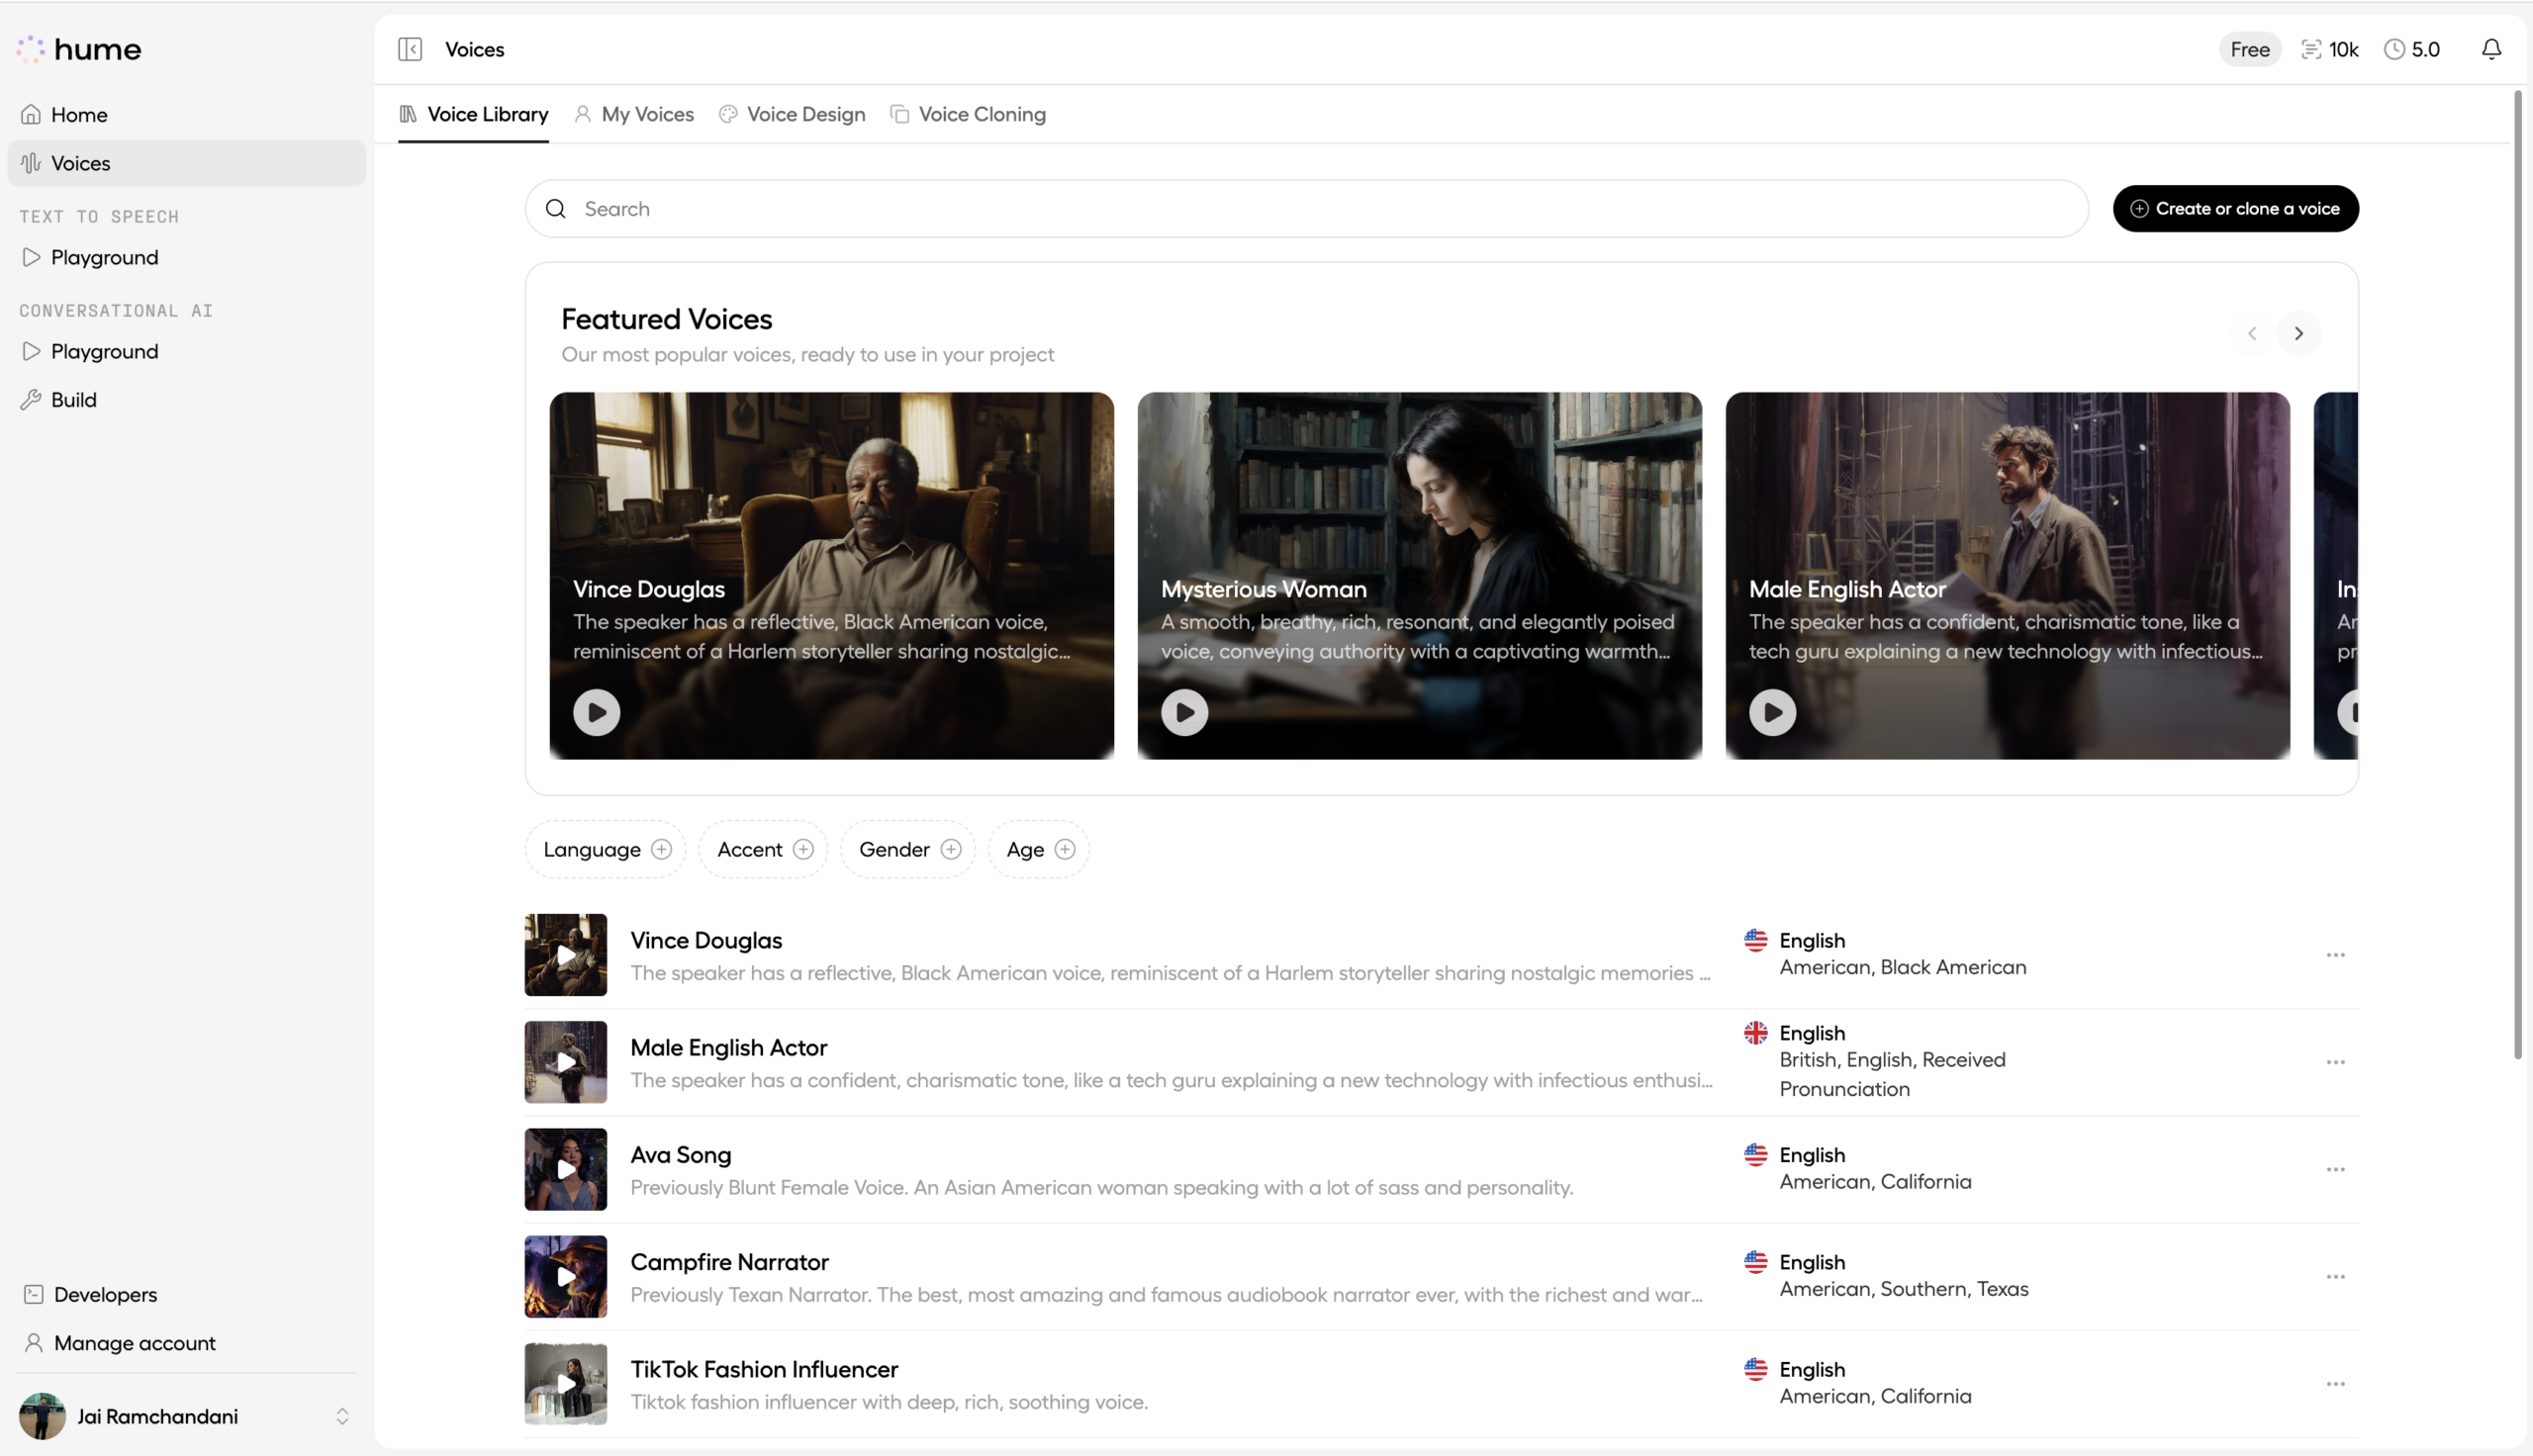Click the page vertical scrollbar
The width and height of the screenshot is (2533, 1456).
2517,575
